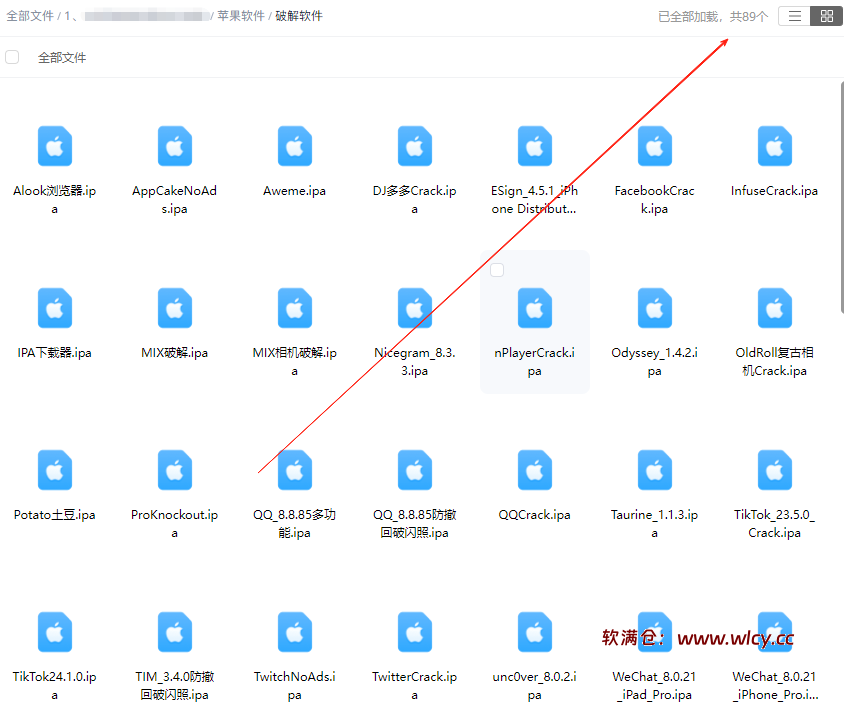Select Taurine_1.1.3.ipa file icon
Viewport: 844px width, 714px height.
(x=655, y=470)
